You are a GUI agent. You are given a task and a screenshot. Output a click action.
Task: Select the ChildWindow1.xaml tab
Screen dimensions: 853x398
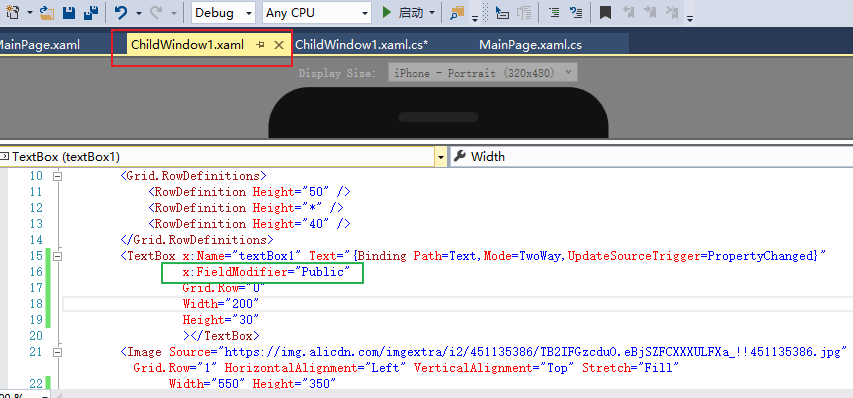(x=188, y=45)
